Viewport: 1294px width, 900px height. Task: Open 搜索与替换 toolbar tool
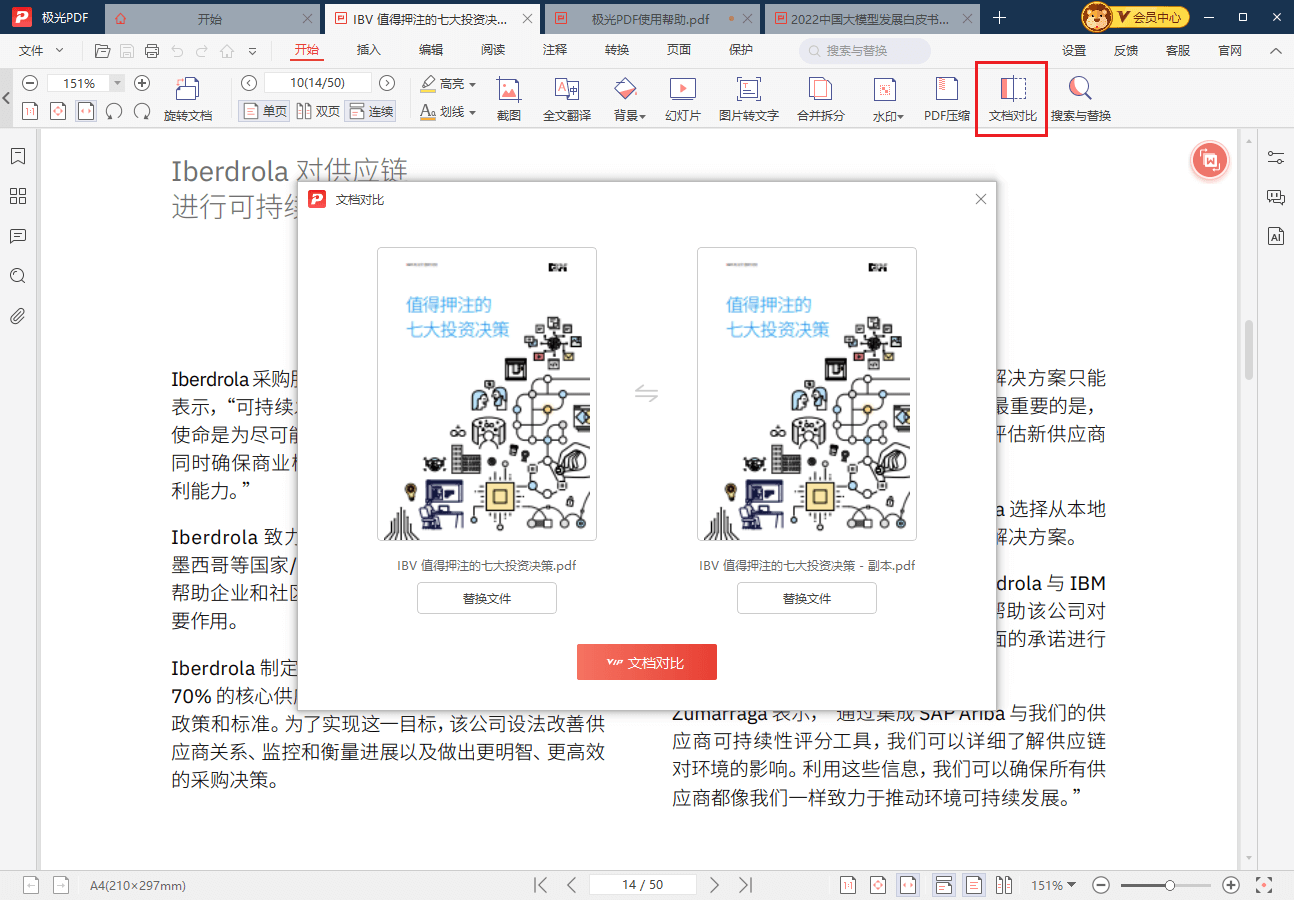coord(1080,100)
